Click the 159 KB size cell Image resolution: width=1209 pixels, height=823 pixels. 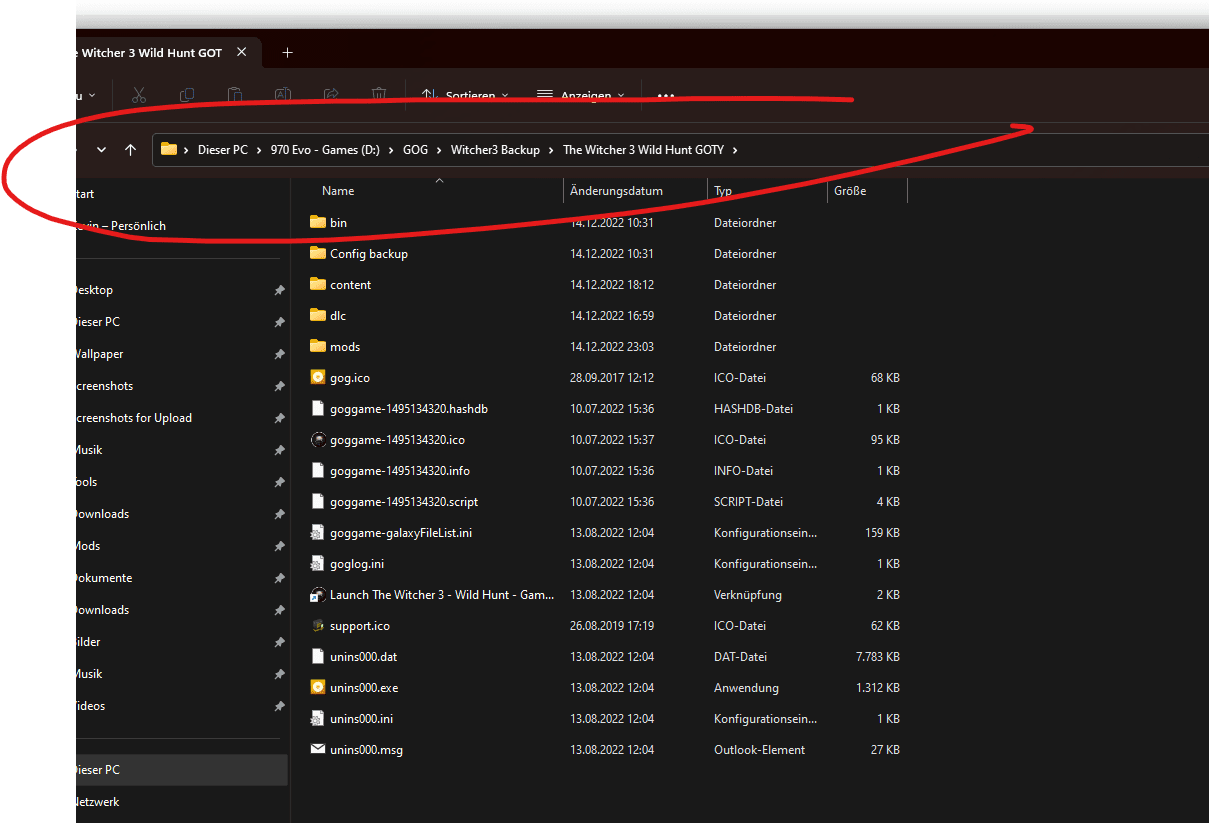882,532
